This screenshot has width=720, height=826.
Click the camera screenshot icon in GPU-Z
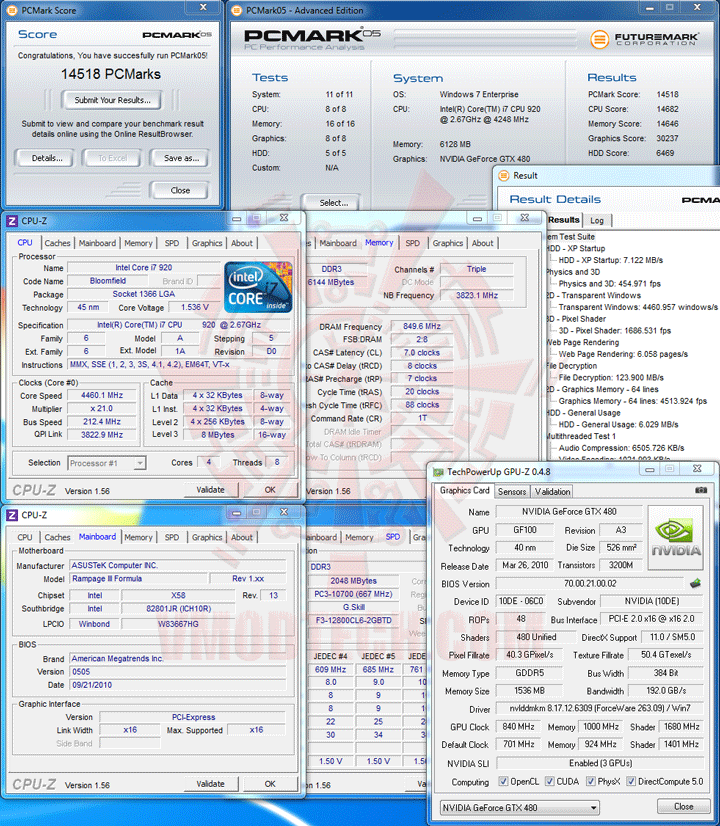(701, 490)
